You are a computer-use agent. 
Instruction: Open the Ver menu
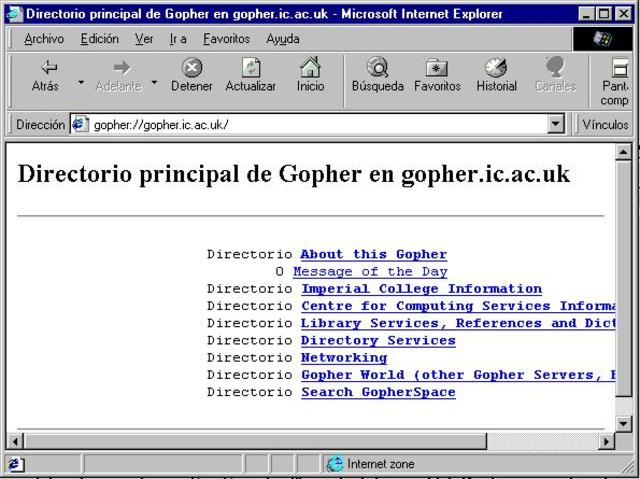click(x=144, y=39)
